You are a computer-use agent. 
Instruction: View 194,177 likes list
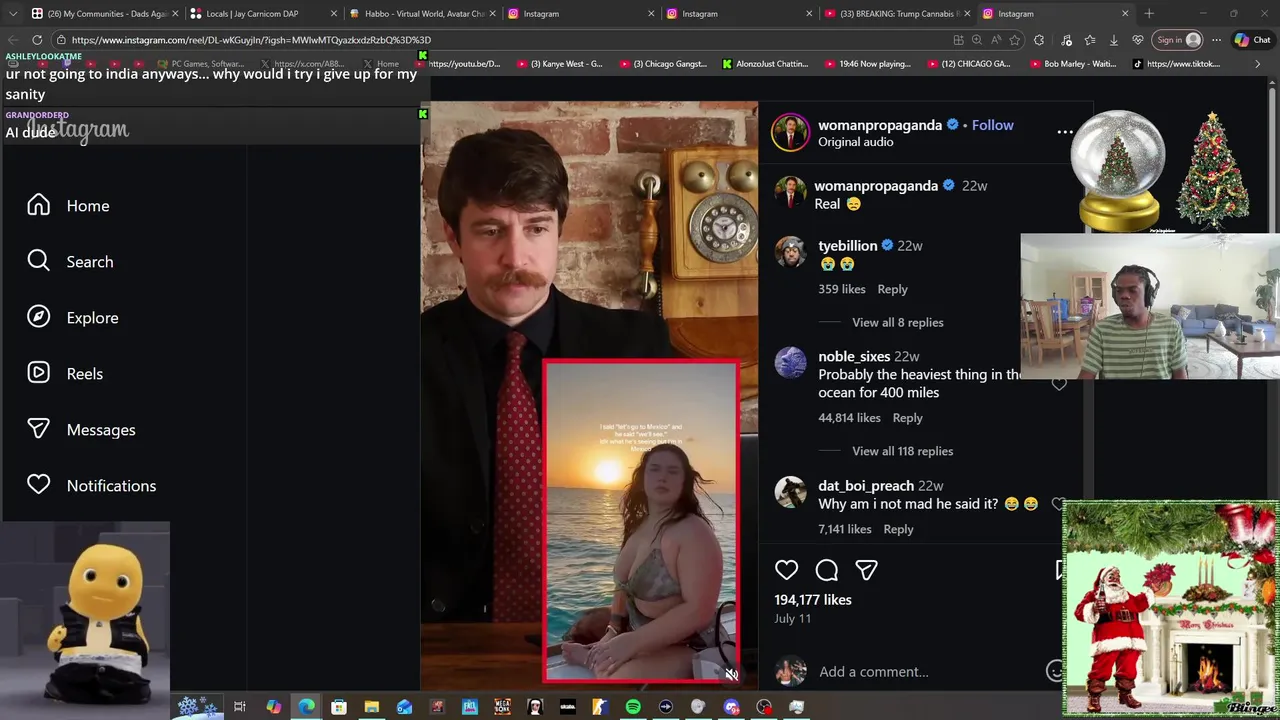[812, 600]
